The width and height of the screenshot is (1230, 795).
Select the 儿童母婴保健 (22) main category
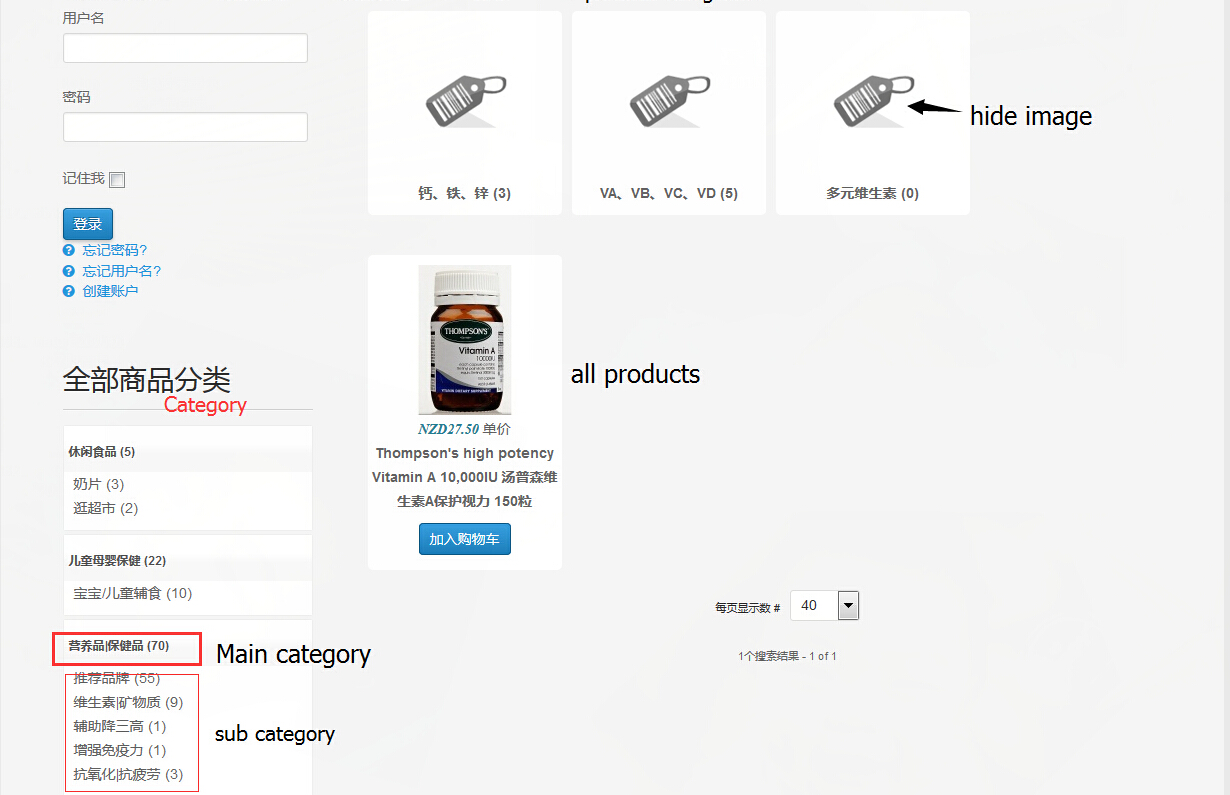coord(117,561)
